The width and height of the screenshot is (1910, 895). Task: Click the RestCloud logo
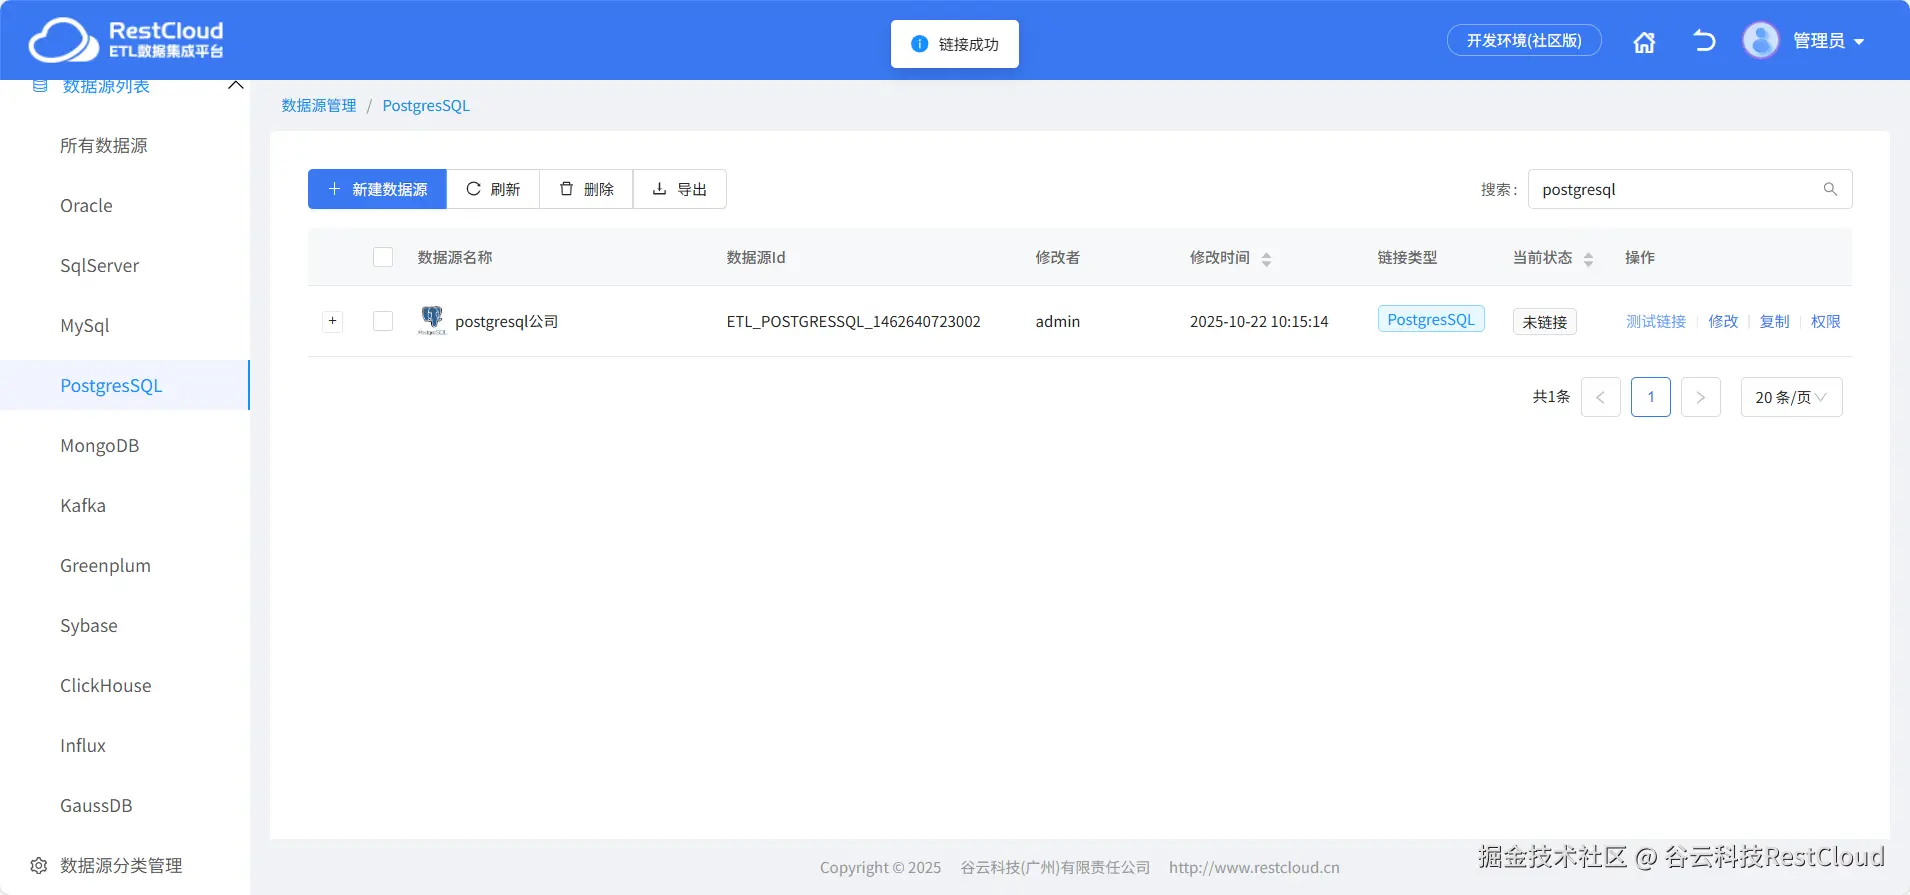[126, 40]
